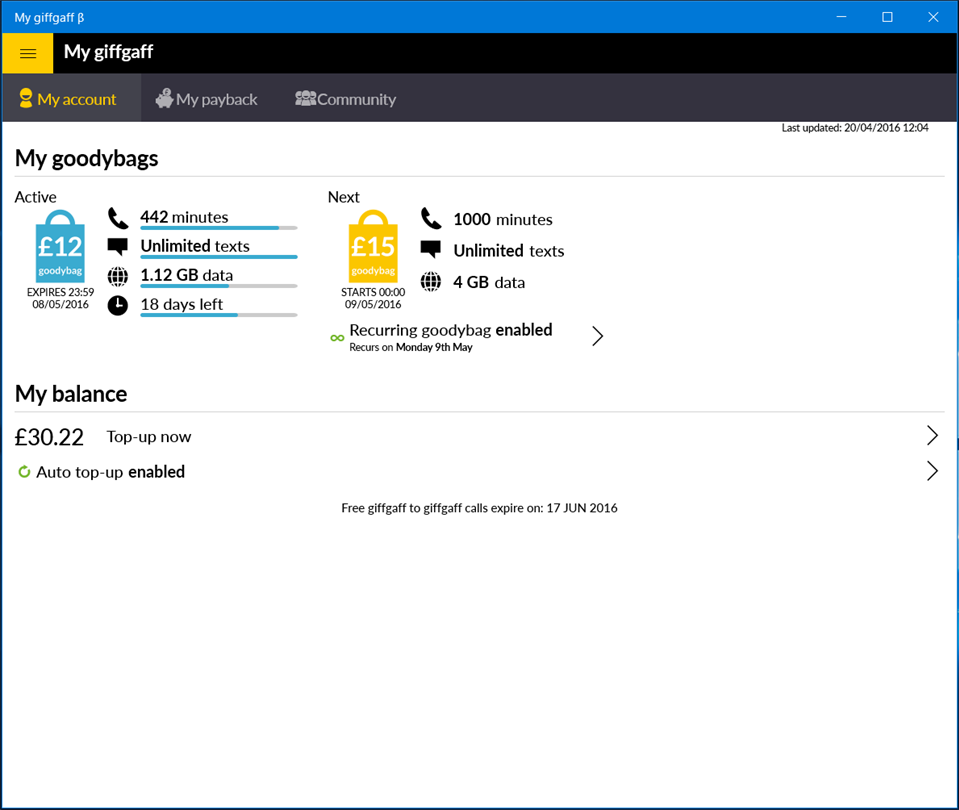Switch to the My account tab
Image resolution: width=959 pixels, height=810 pixels.
[x=72, y=98]
